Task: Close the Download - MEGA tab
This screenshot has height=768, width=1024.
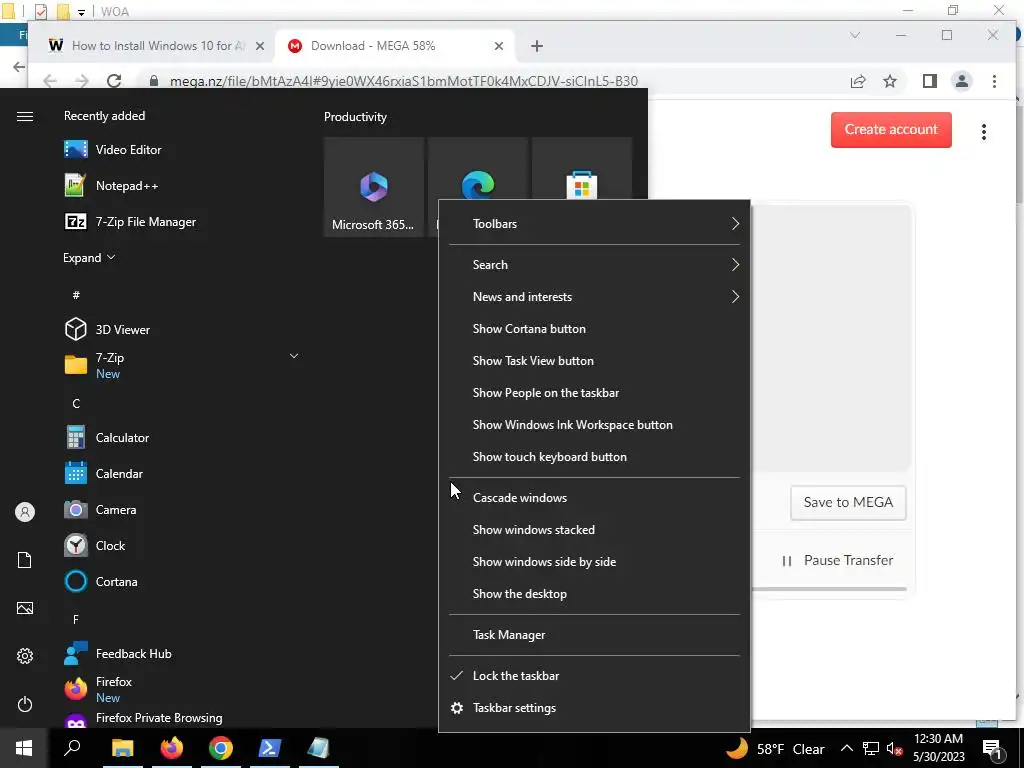Action: coord(498,46)
